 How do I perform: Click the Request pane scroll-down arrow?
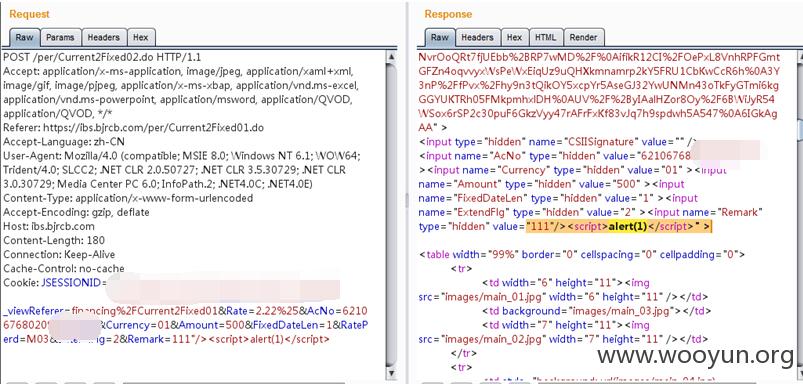[x=391, y=373]
